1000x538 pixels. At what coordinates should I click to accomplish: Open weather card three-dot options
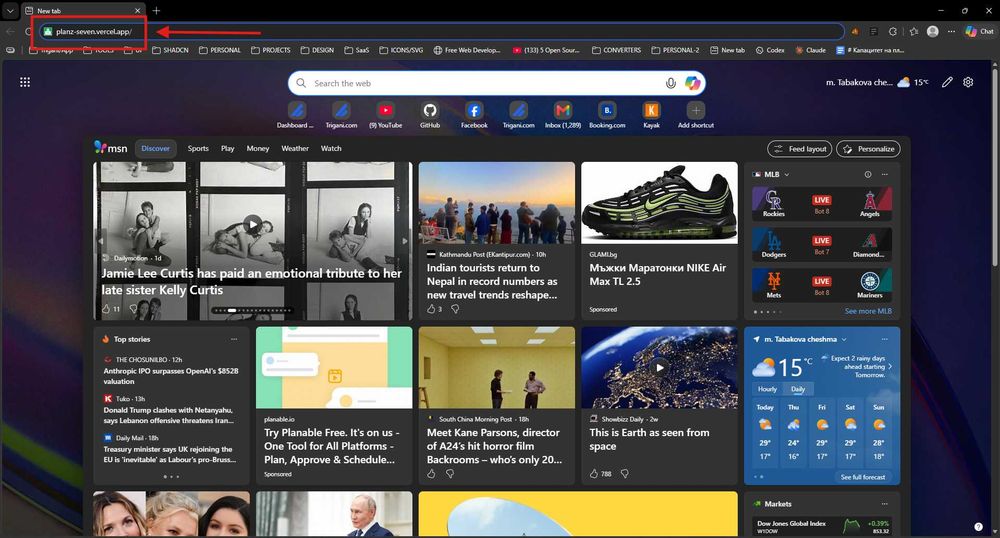click(x=885, y=339)
